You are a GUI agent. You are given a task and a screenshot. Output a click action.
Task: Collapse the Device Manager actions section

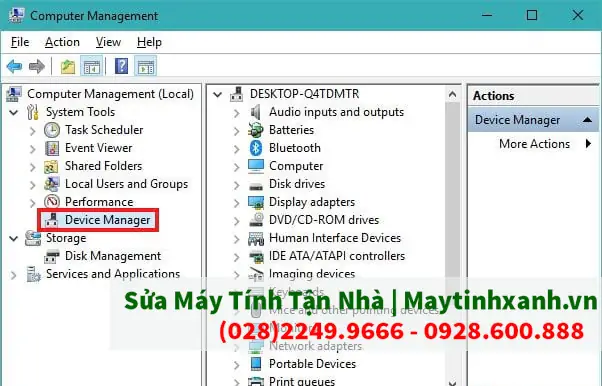pos(587,120)
